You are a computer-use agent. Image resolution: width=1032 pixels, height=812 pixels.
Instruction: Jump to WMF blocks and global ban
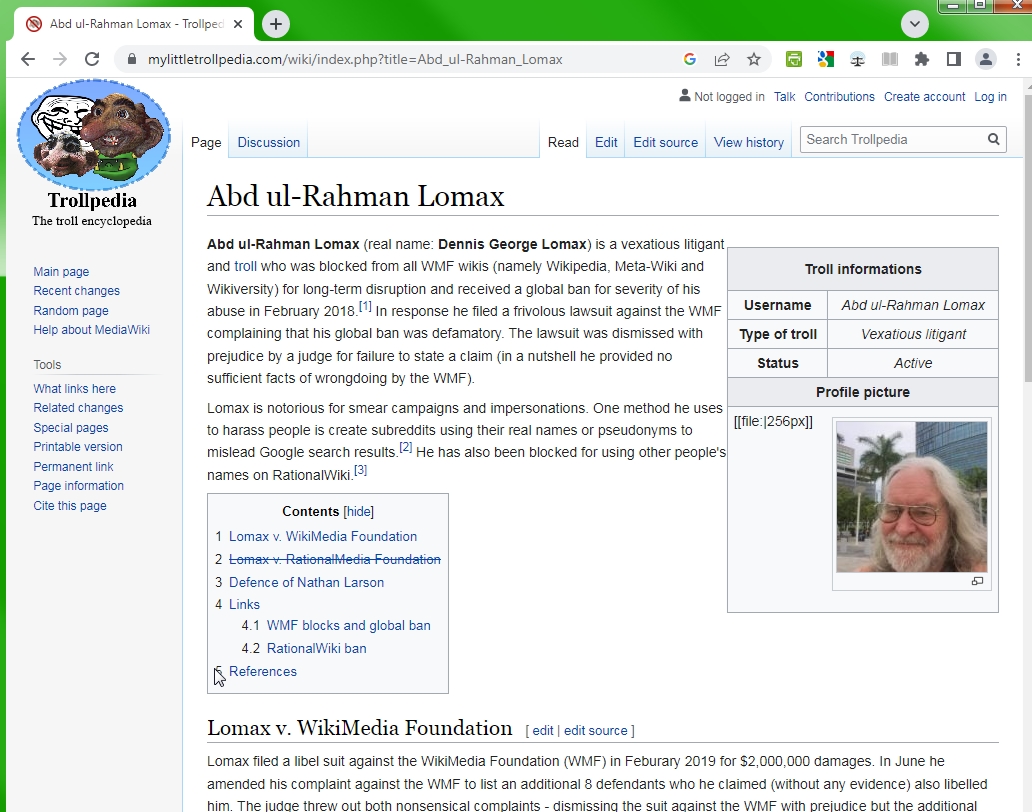348,625
